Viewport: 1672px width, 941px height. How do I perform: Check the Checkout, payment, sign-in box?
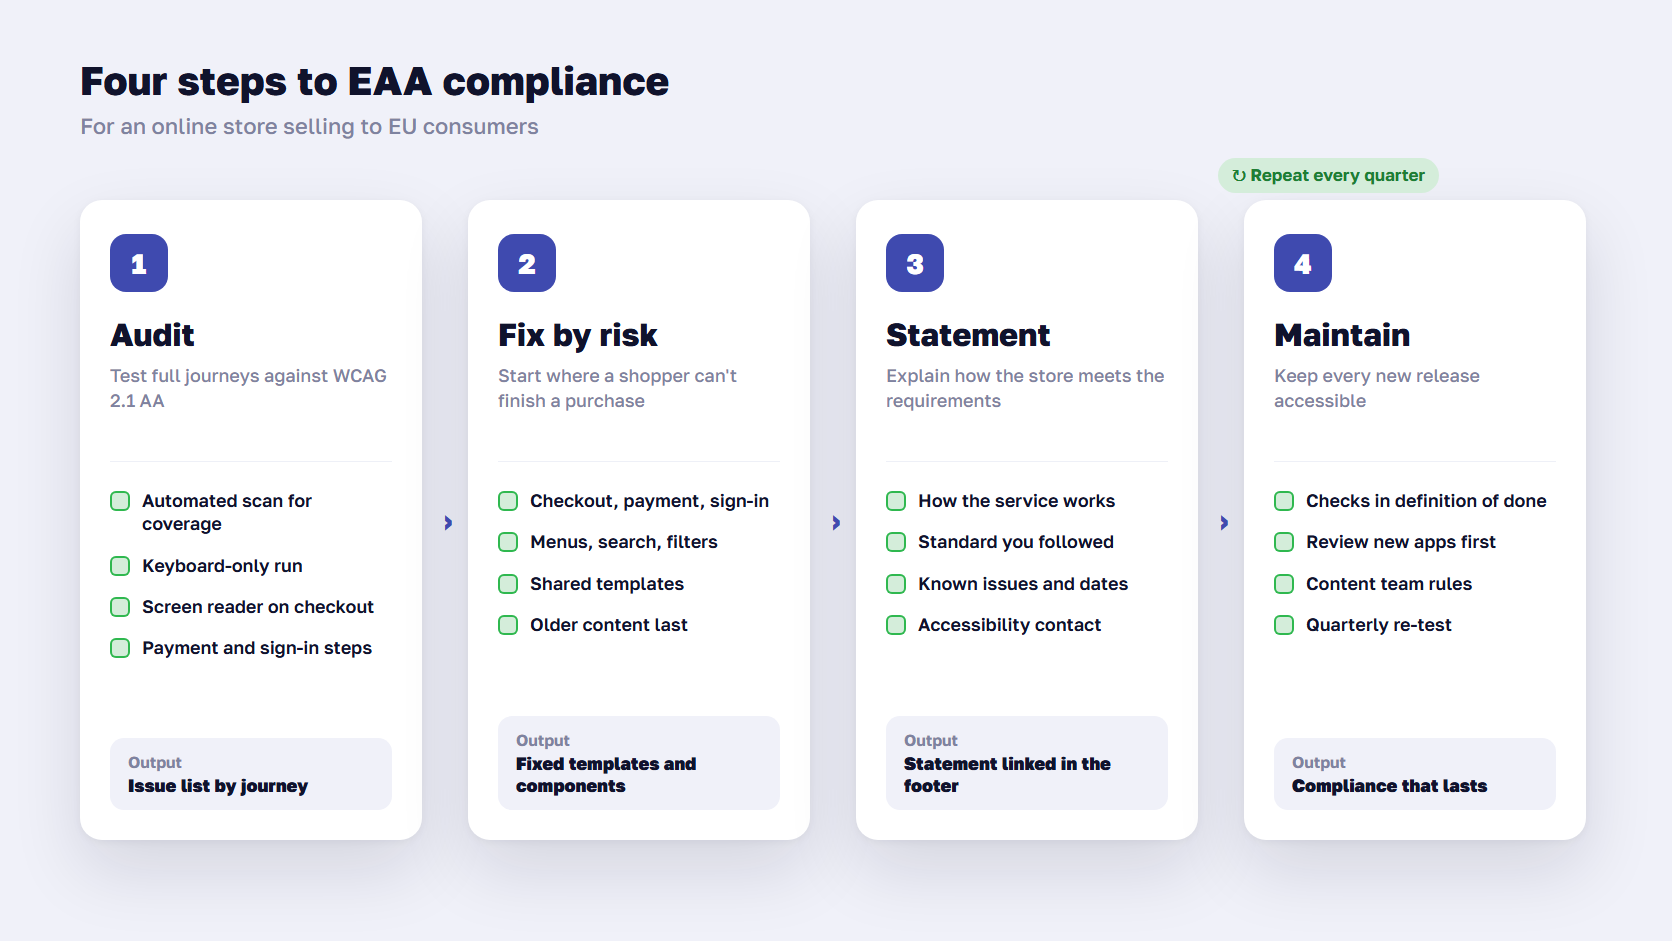(x=508, y=501)
